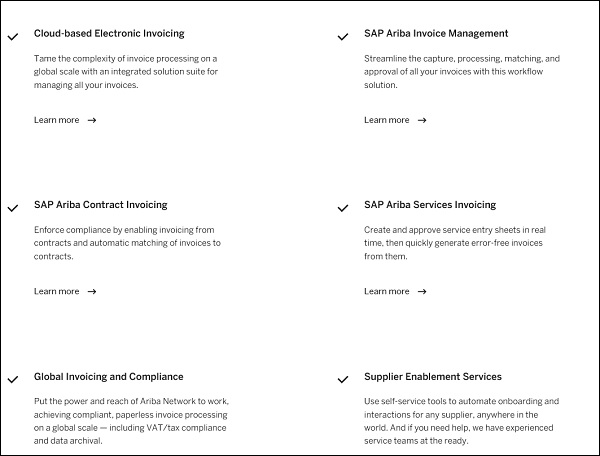Click checkmark beside SAP Ariba Invoice Management
The height and width of the screenshot is (456, 600).
pos(342,36)
